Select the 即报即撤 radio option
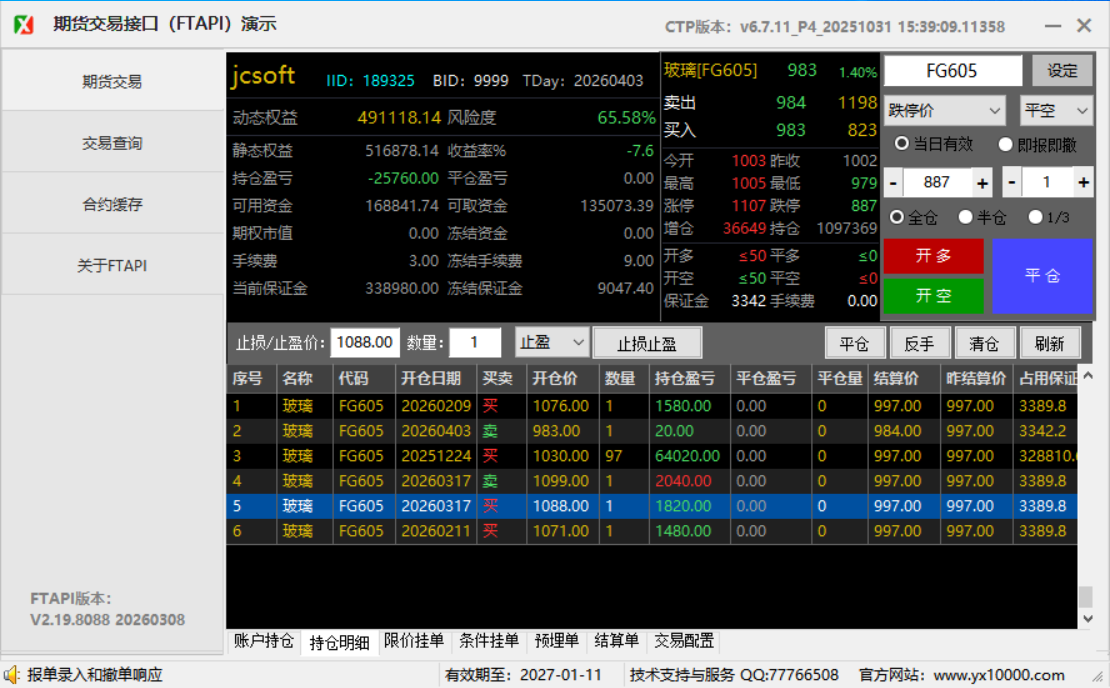Screen dimensions: 1110x688 (x=1006, y=144)
